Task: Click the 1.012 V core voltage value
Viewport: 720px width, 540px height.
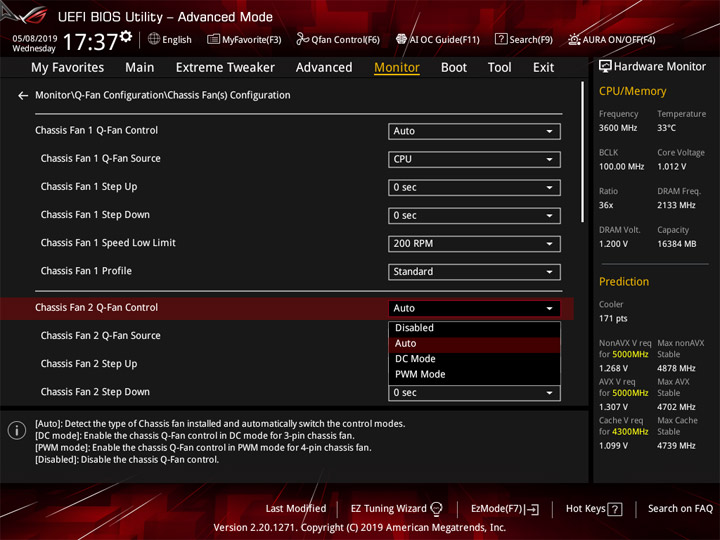Action: pyautogui.click(x=671, y=167)
